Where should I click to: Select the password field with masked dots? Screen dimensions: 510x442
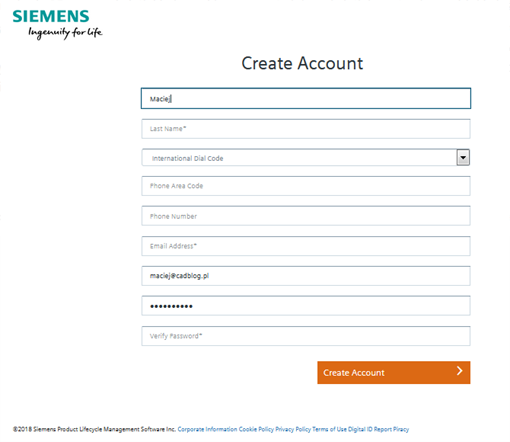pos(306,306)
